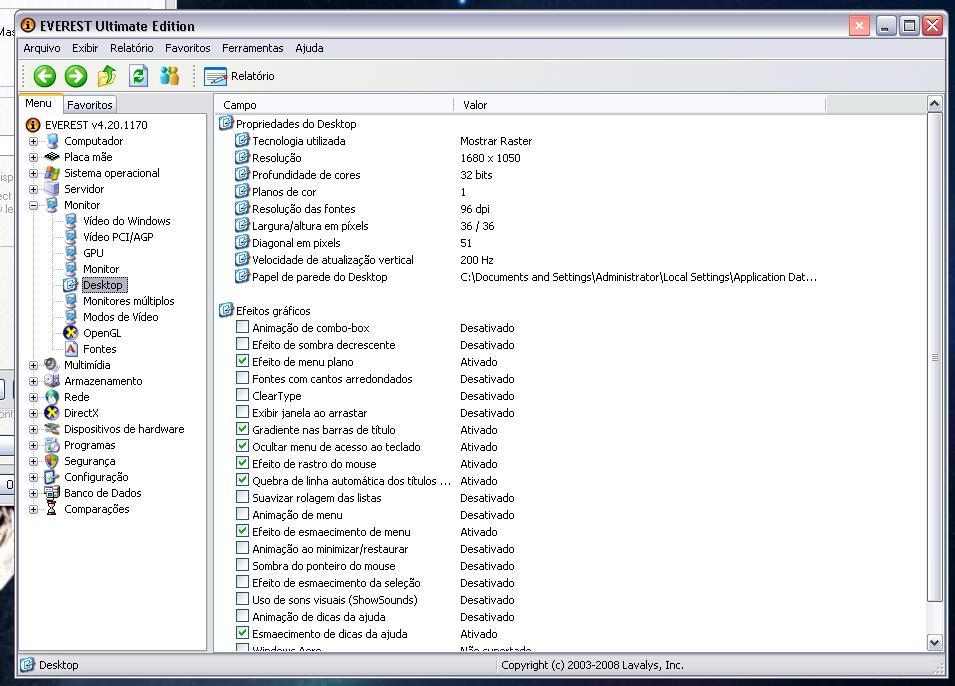Screen dimensions: 955x686
Task: Expand the Rede tree node
Action: coord(33,397)
